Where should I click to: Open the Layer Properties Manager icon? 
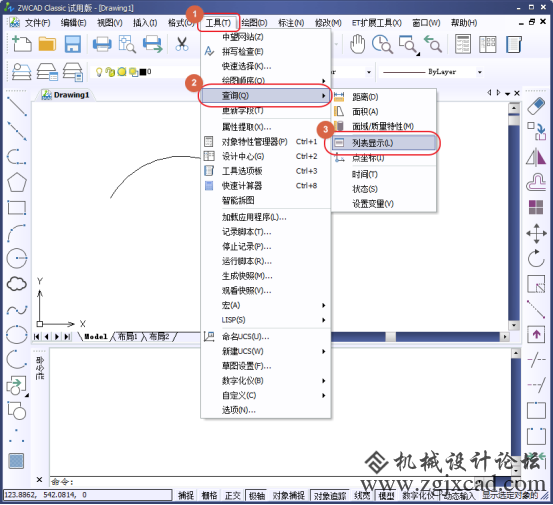point(21,72)
